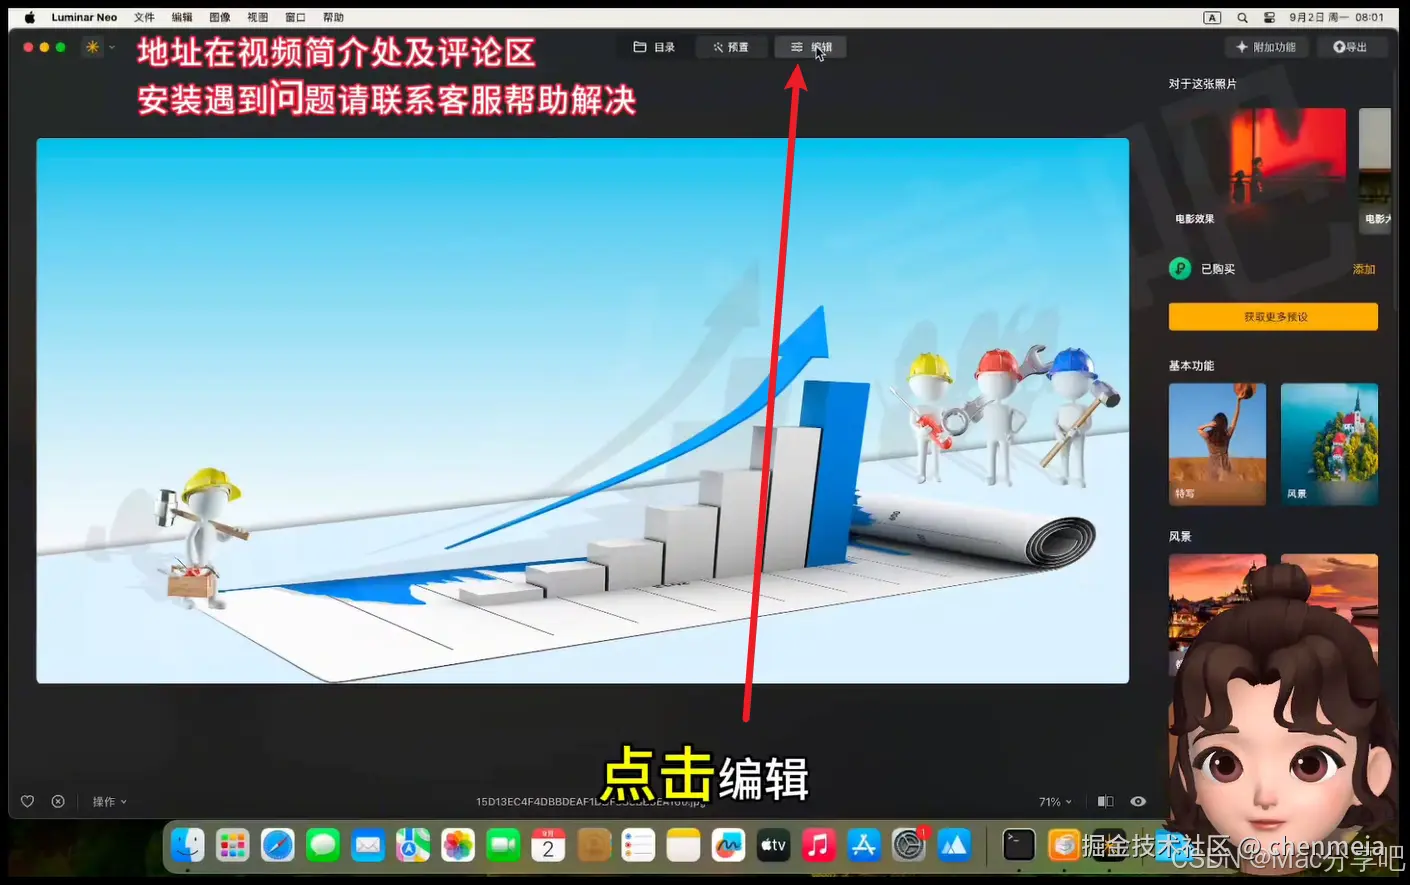This screenshot has width=1410, height=885.
Task: Open the 操作 actions dropdown
Action: [108, 801]
